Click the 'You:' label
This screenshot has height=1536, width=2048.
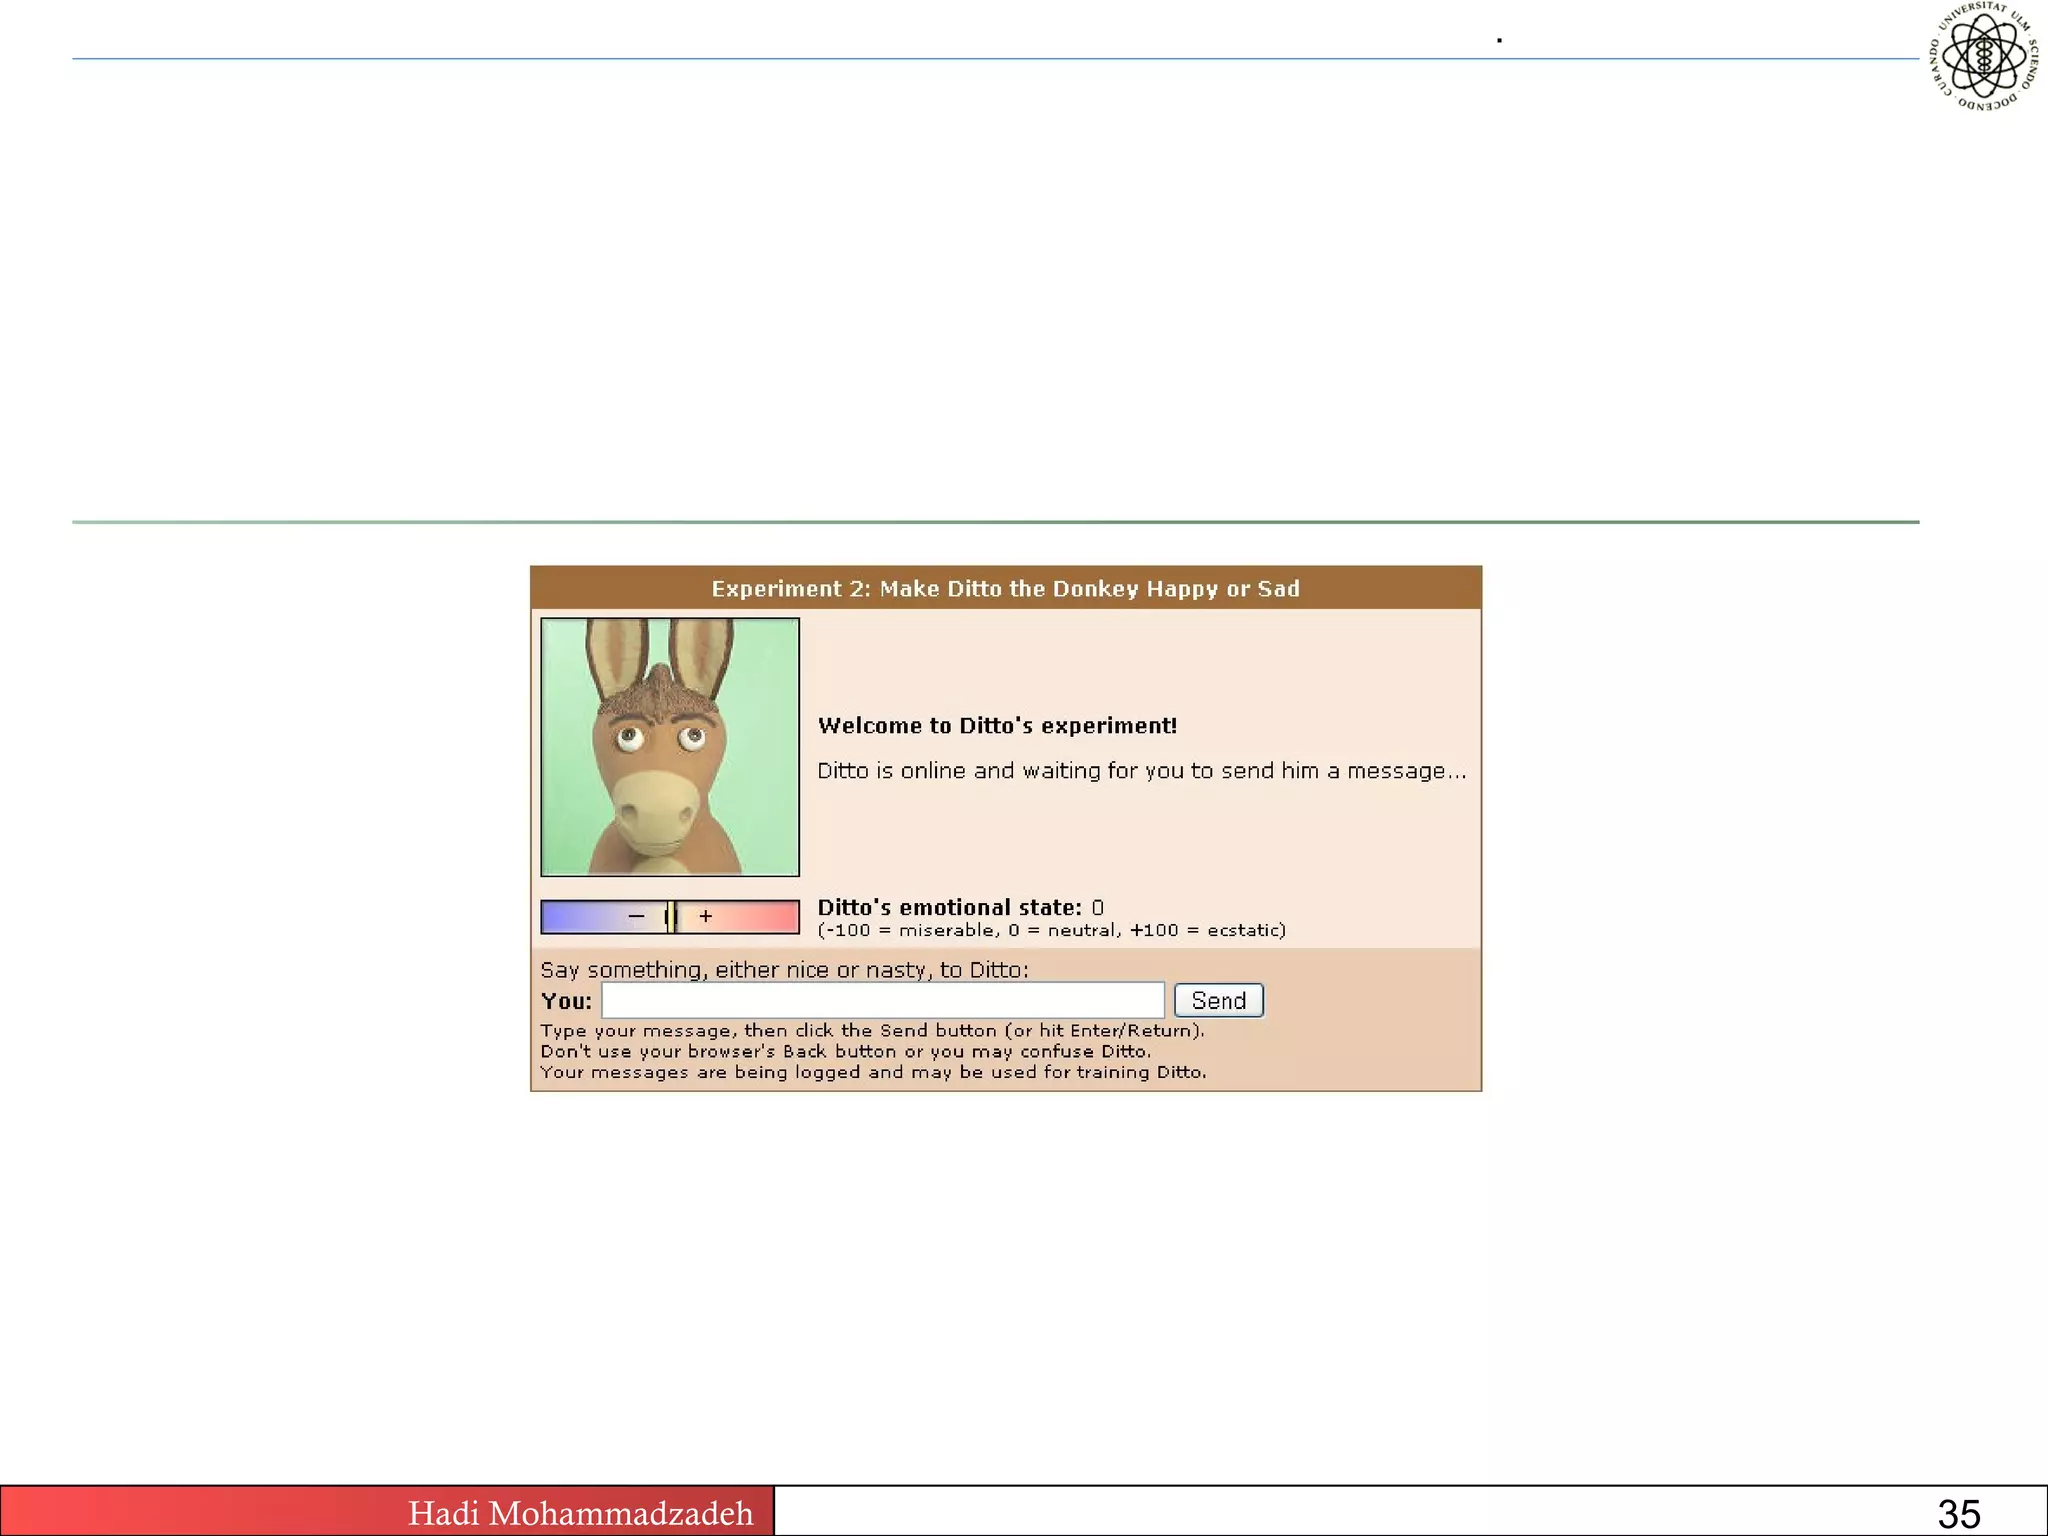click(x=566, y=1001)
